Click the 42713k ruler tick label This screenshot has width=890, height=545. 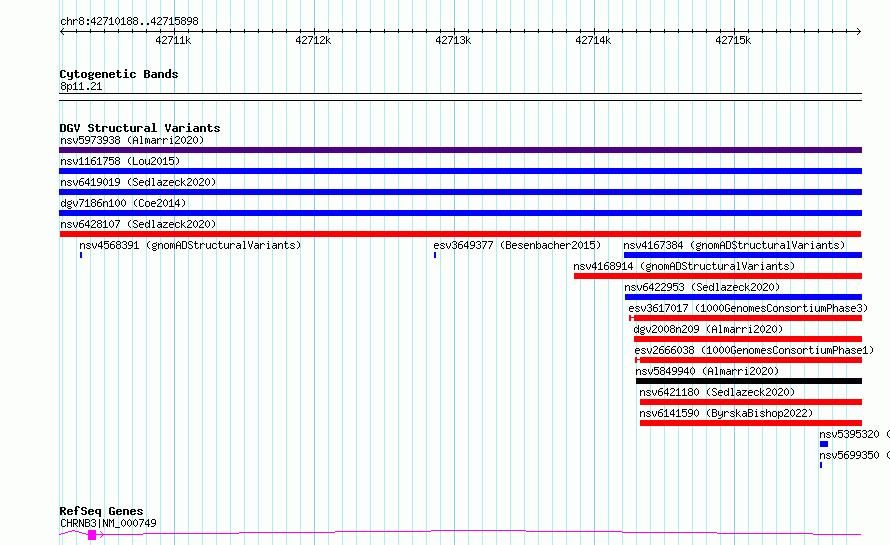tap(453, 40)
